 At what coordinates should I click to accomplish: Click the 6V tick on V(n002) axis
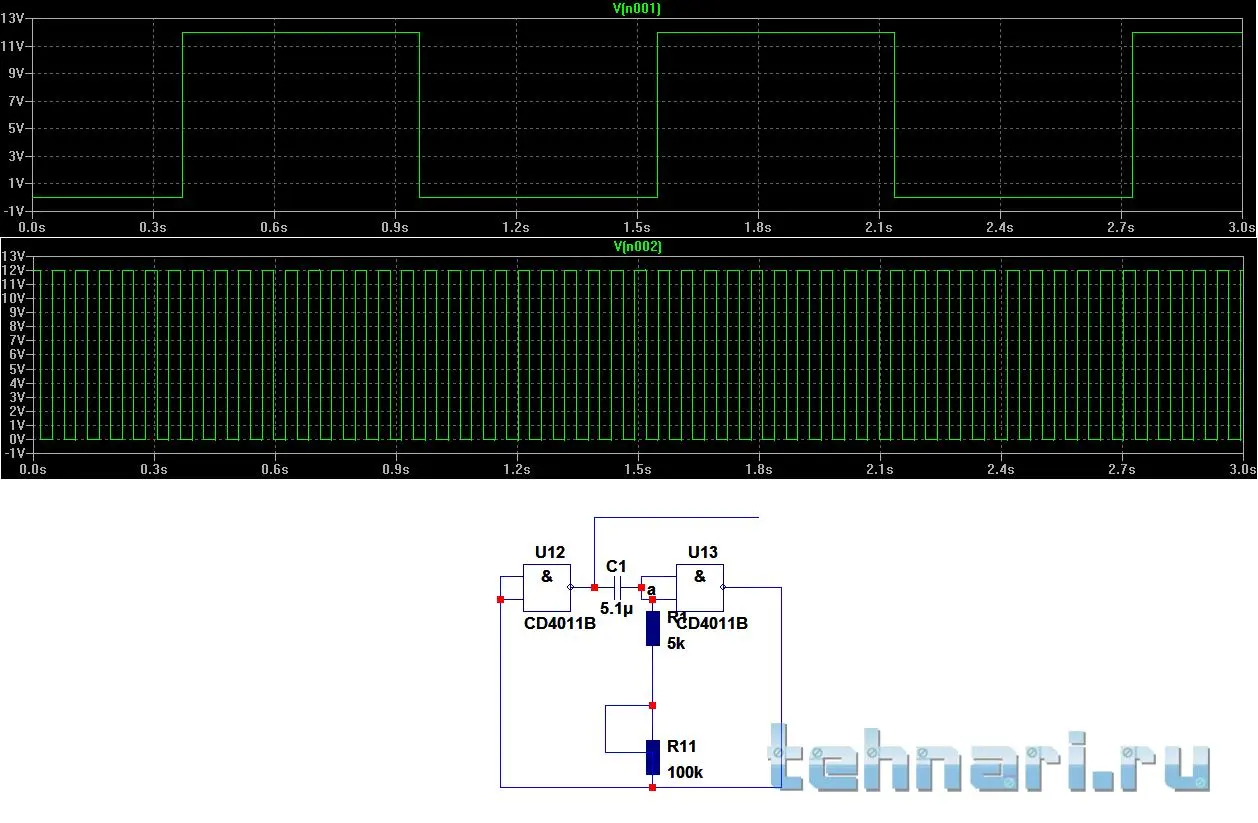tap(17, 355)
